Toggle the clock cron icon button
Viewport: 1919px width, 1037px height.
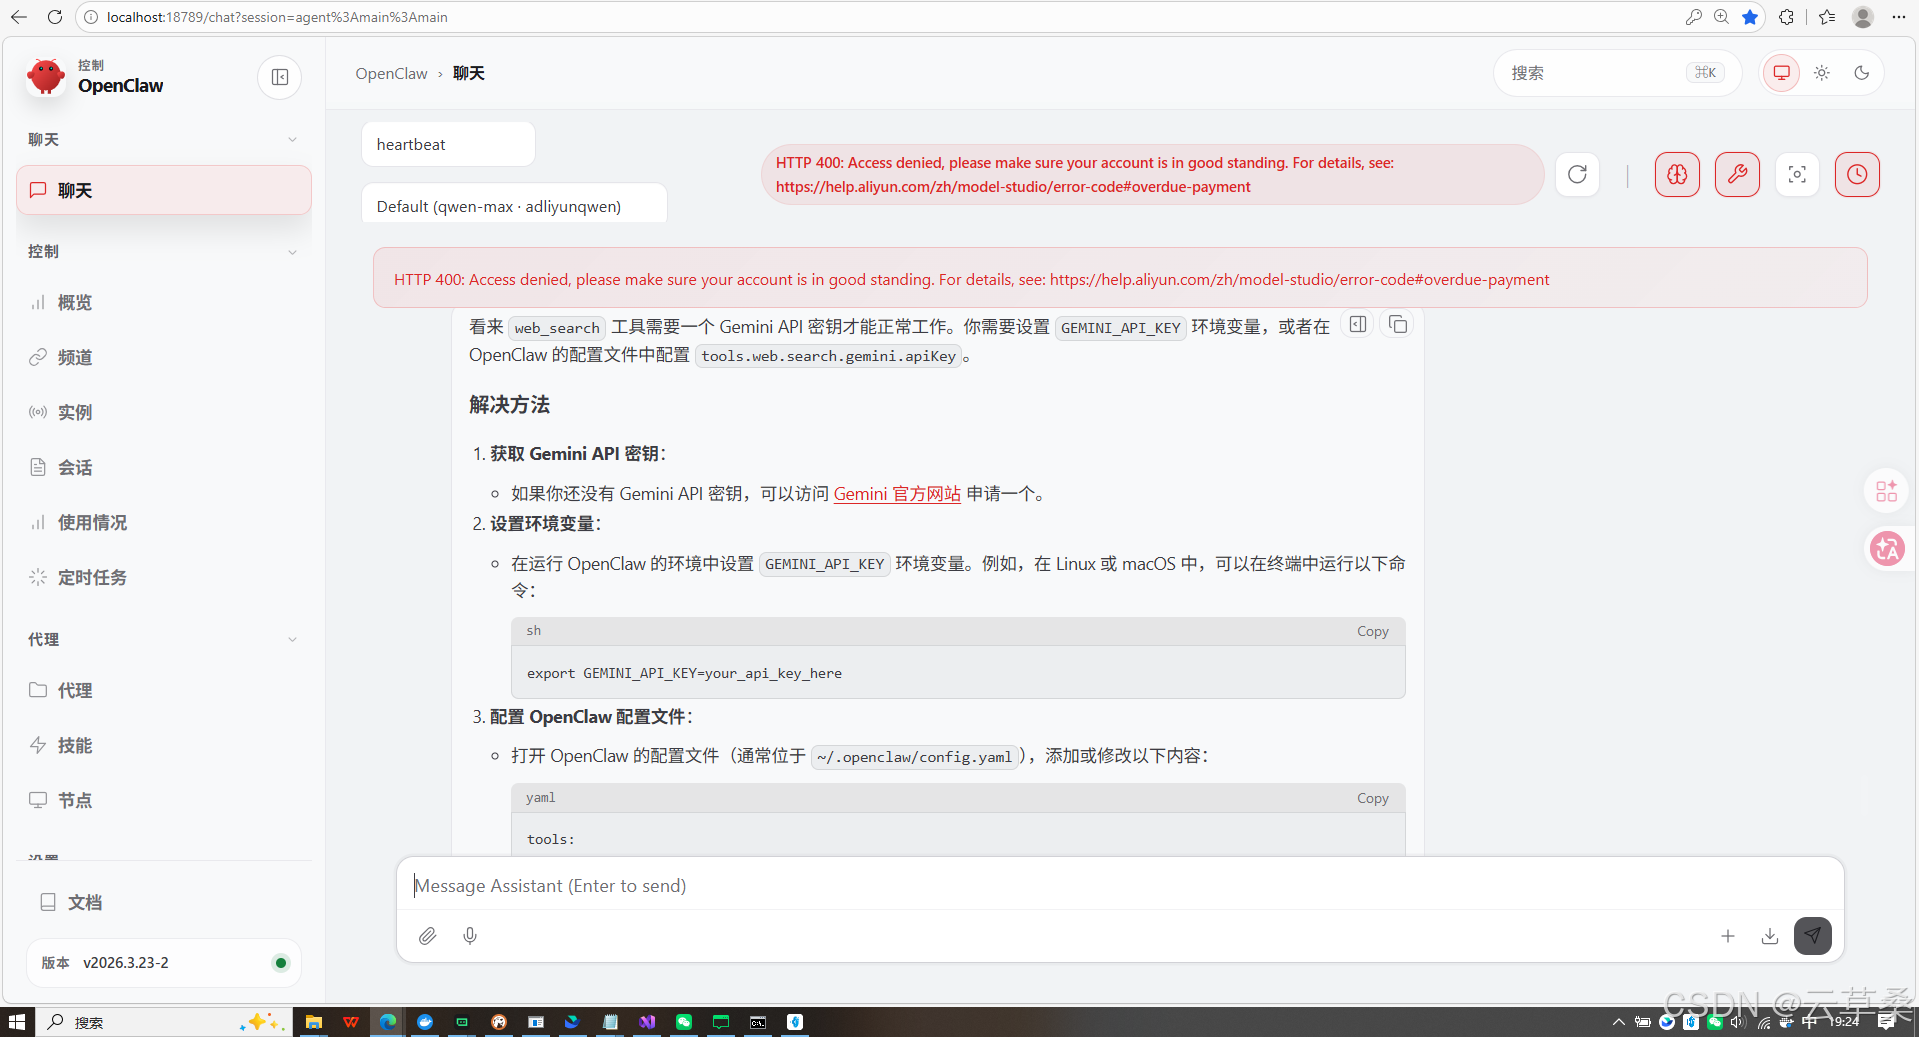click(1857, 174)
